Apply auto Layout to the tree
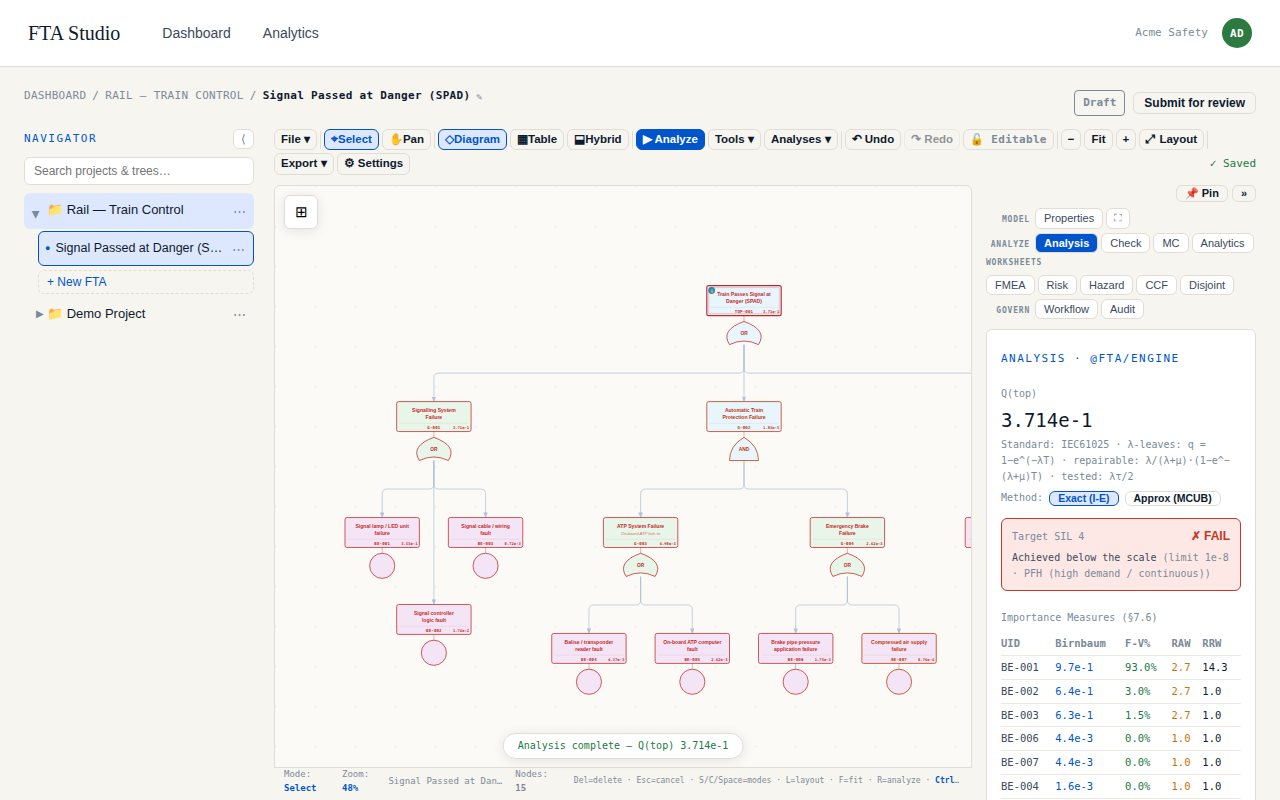The height and width of the screenshot is (800, 1280). [x=1171, y=139]
